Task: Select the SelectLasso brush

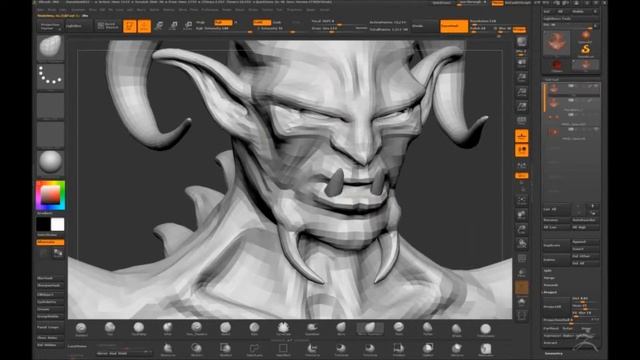Action: pos(254,349)
